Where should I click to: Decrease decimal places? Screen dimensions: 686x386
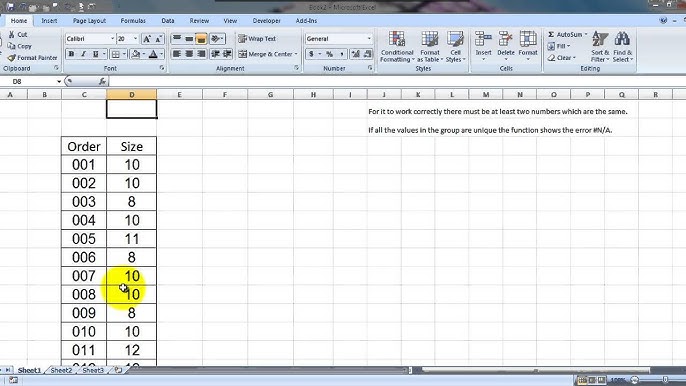click(x=368, y=54)
